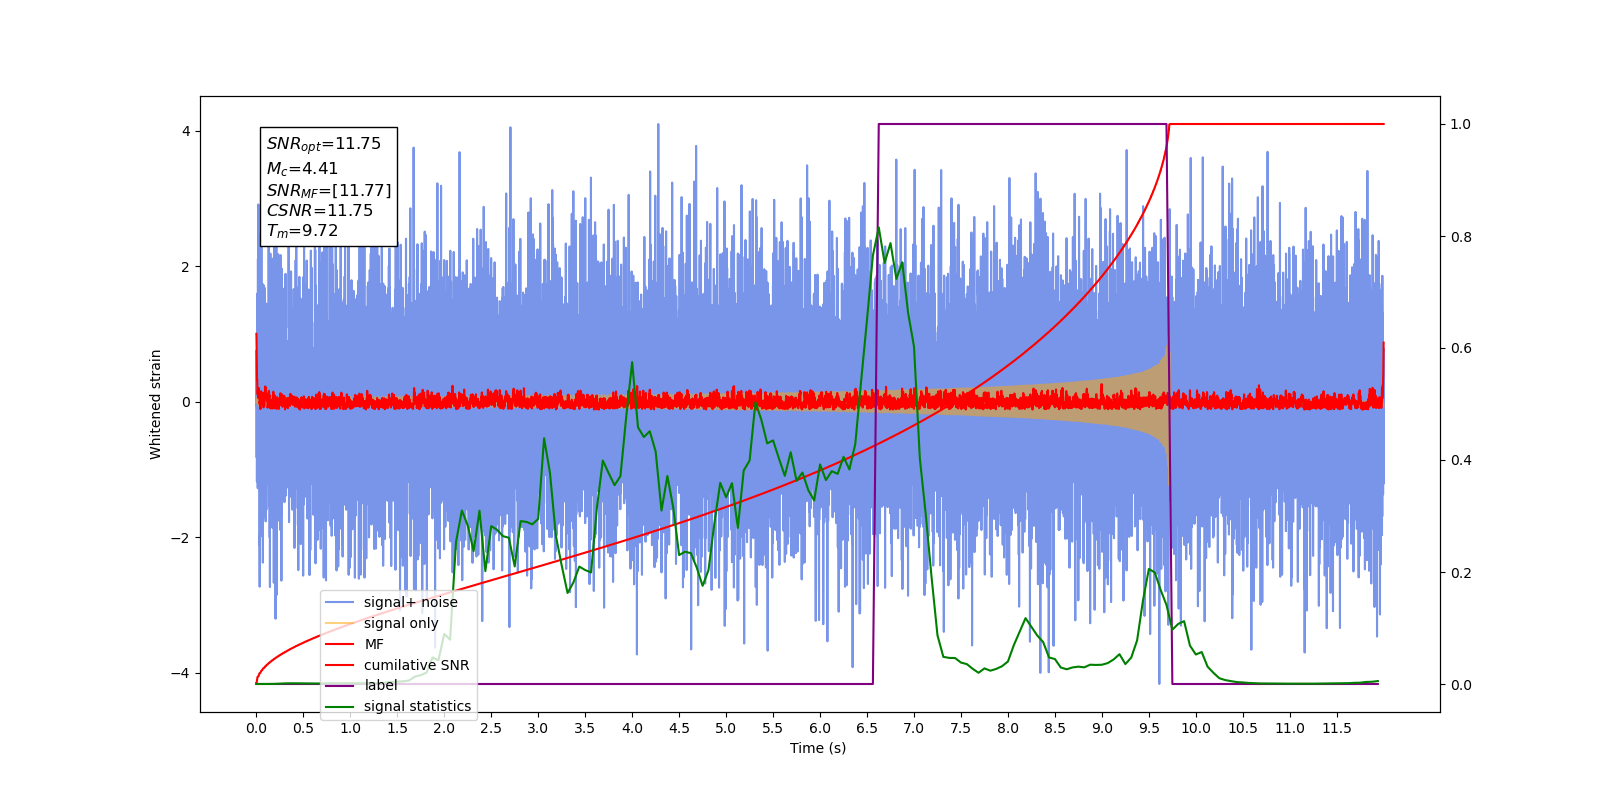
Task: Click the 'signal only' legend entry
Action: click(x=382, y=623)
